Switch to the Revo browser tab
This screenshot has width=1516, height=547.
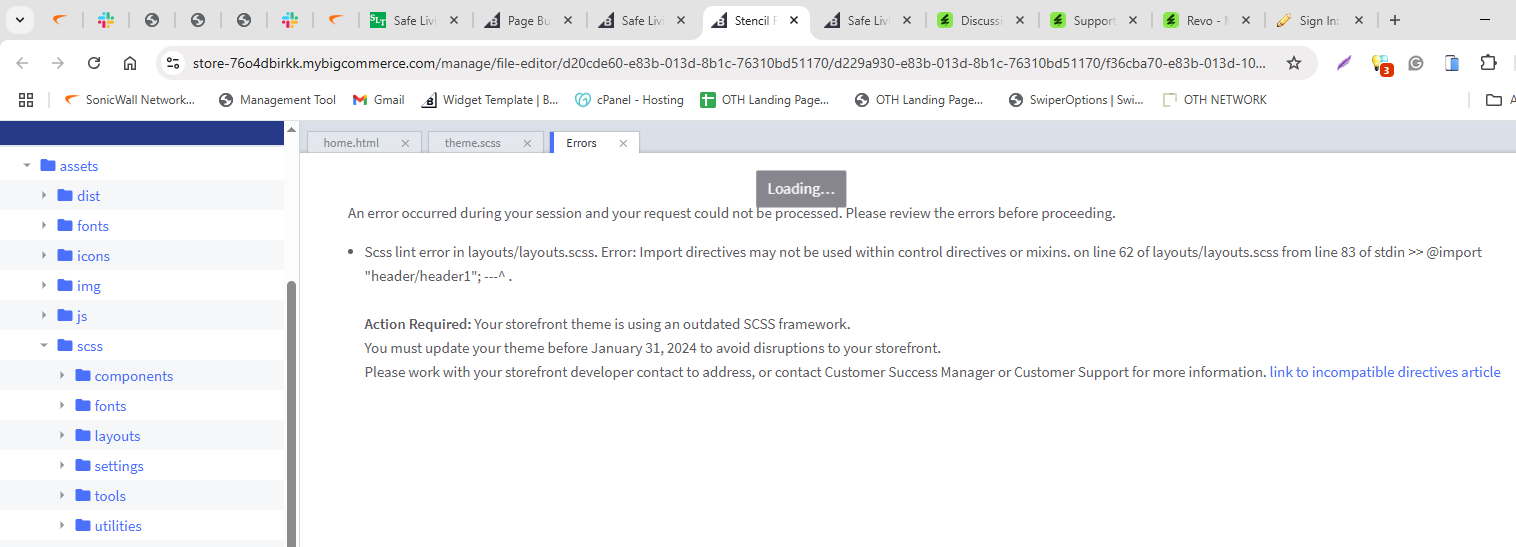pos(1207,20)
